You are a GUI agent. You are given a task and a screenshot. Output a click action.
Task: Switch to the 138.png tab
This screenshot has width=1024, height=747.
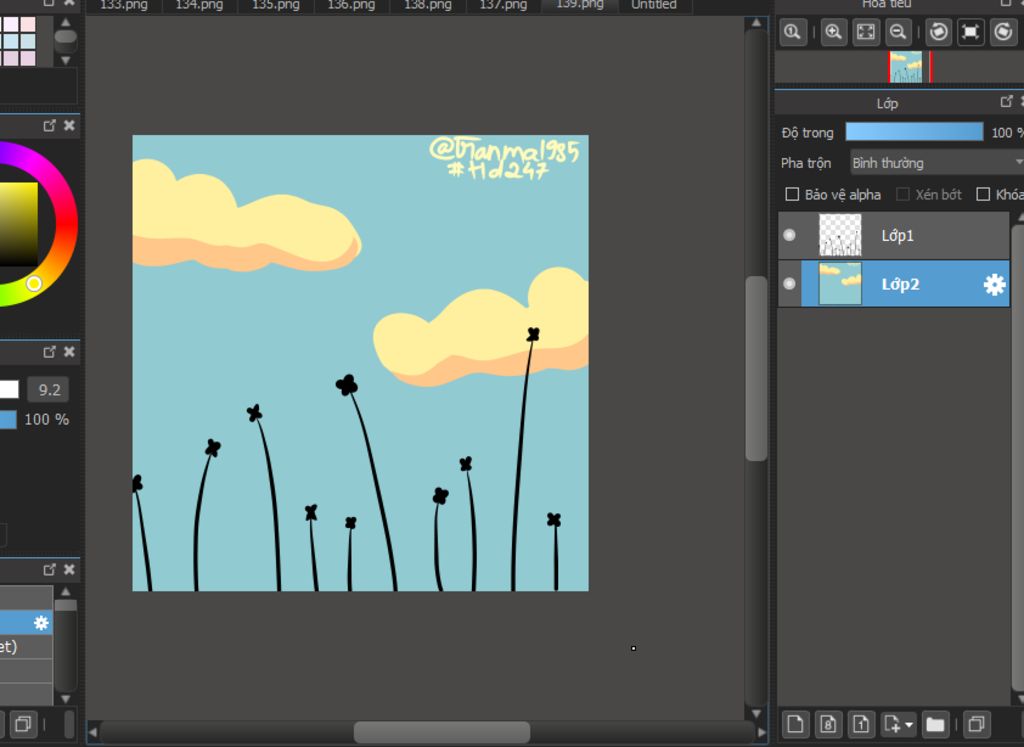(428, 5)
